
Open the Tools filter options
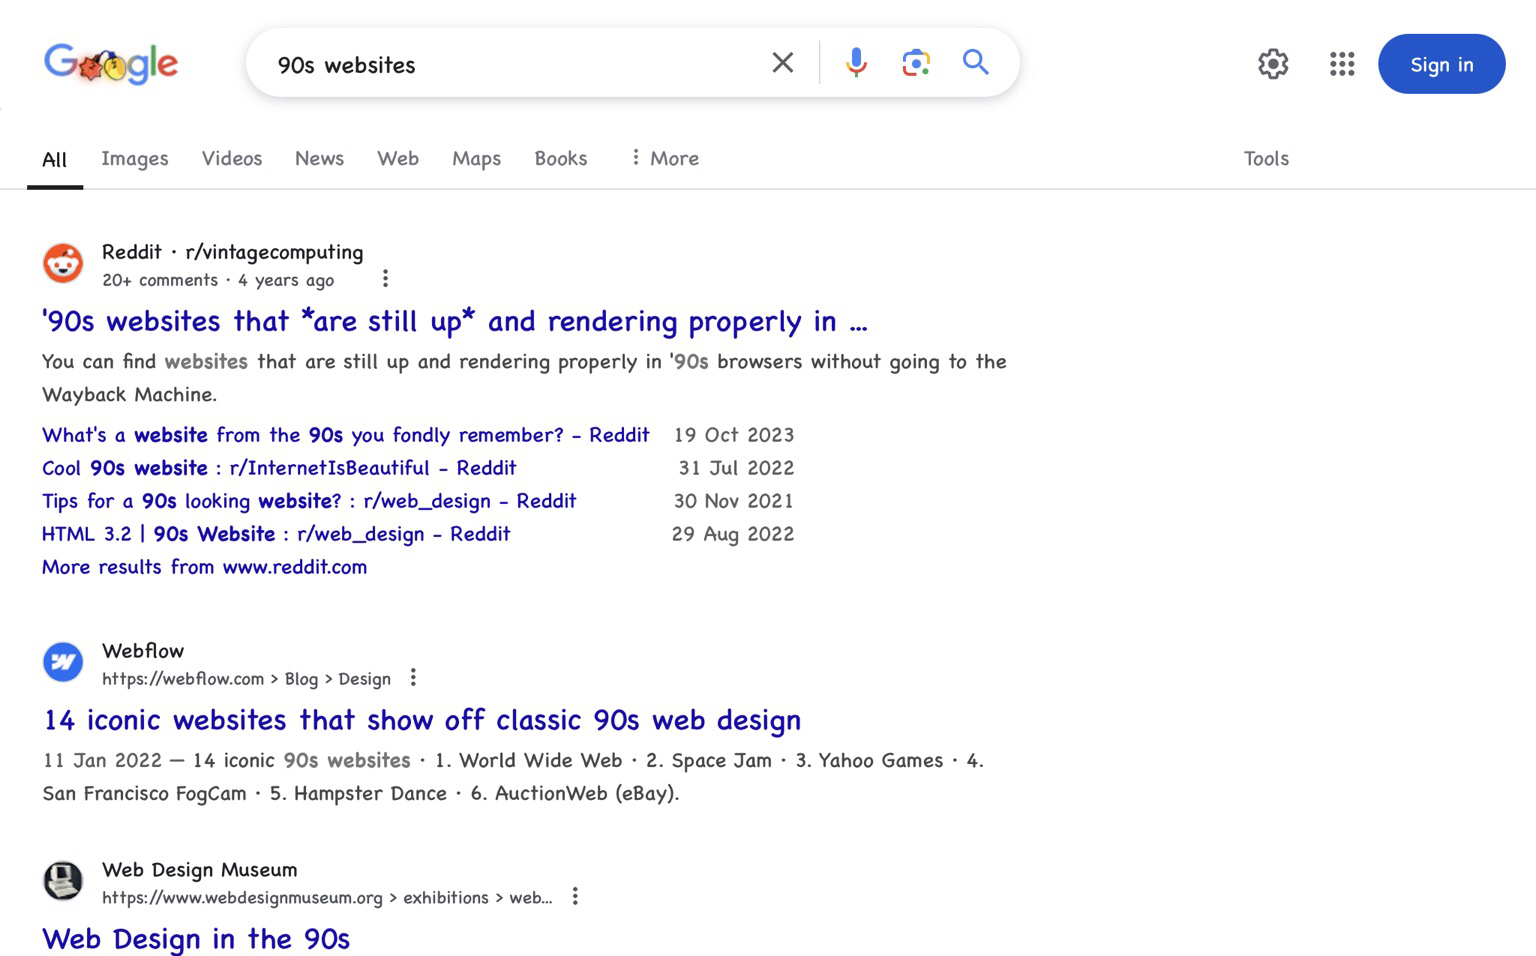(x=1266, y=158)
